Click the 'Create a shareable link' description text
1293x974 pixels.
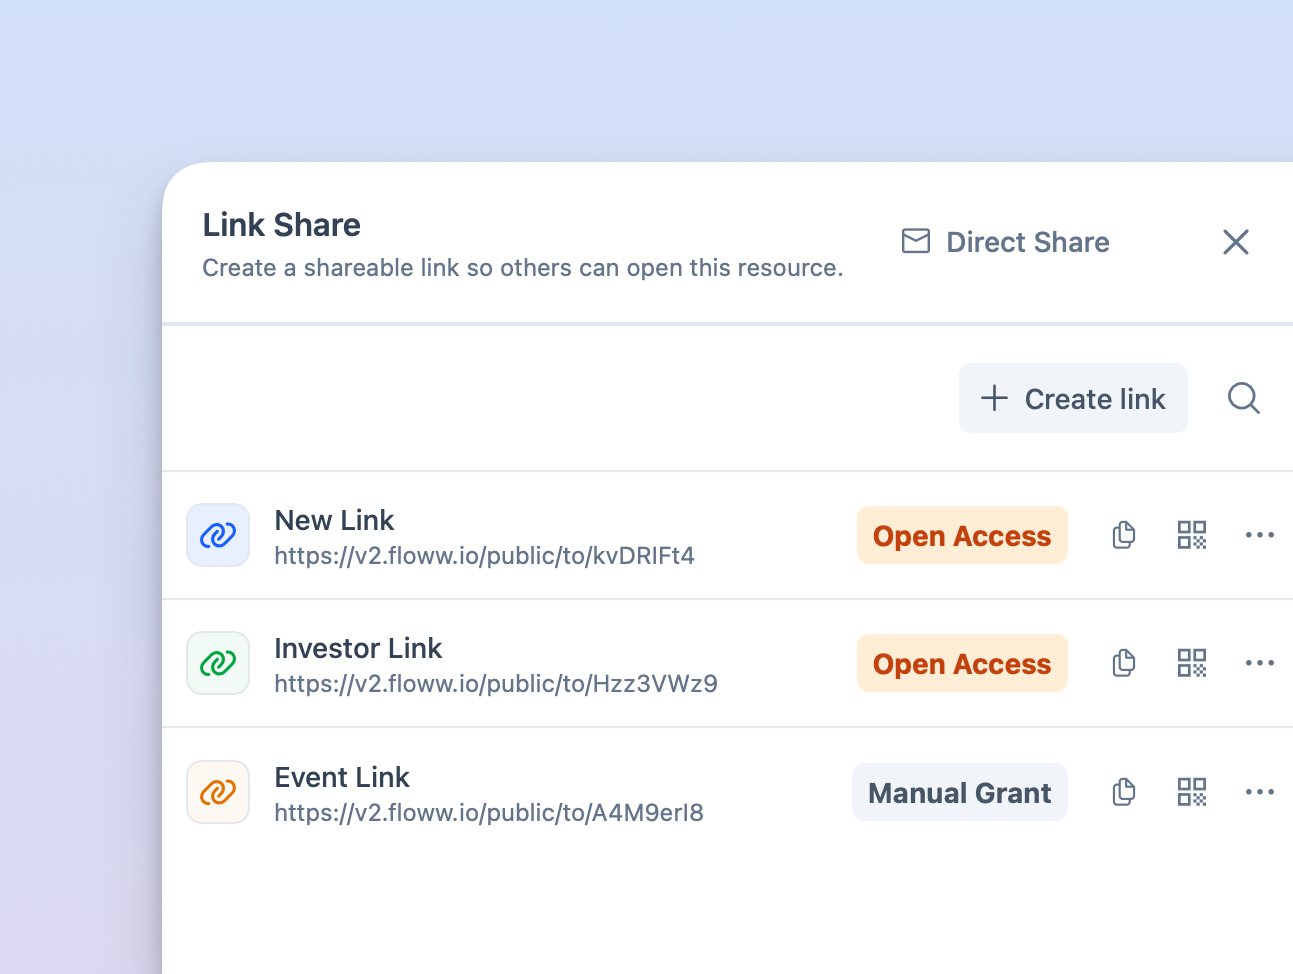click(x=523, y=268)
